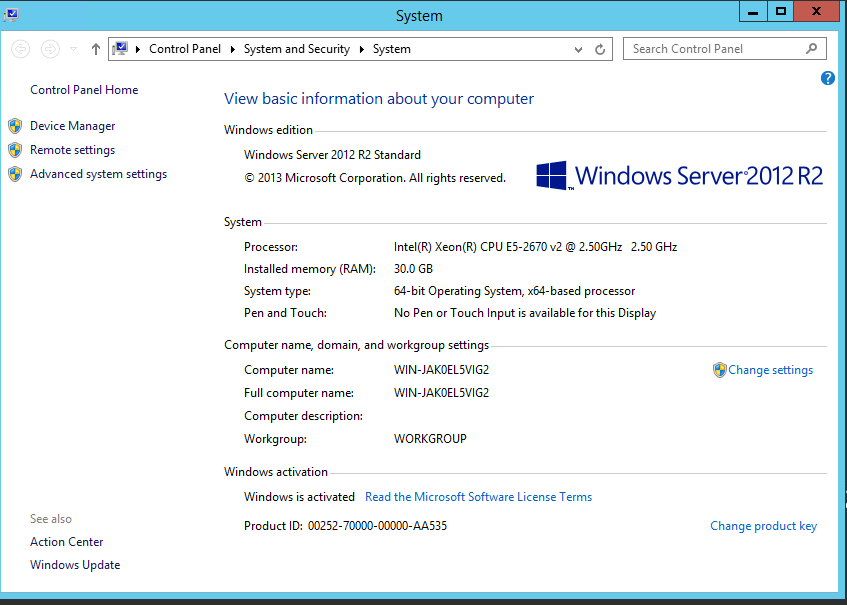Screen dimensions: 847x605
Task: Go up one level with the Up arrow
Action: pos(96,49)
